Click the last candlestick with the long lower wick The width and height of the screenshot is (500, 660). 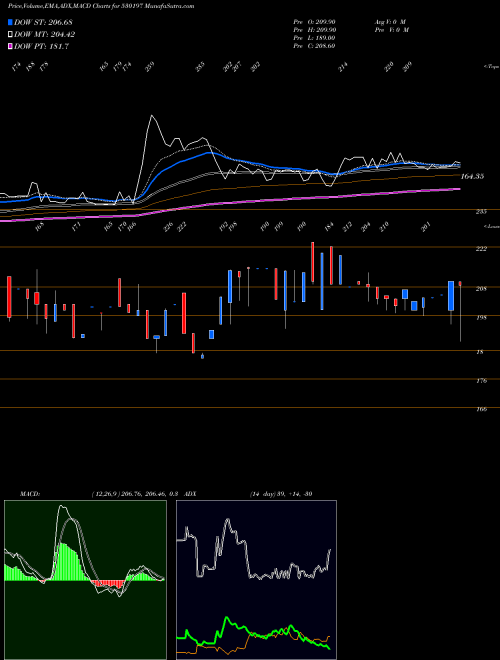(460, 311)
